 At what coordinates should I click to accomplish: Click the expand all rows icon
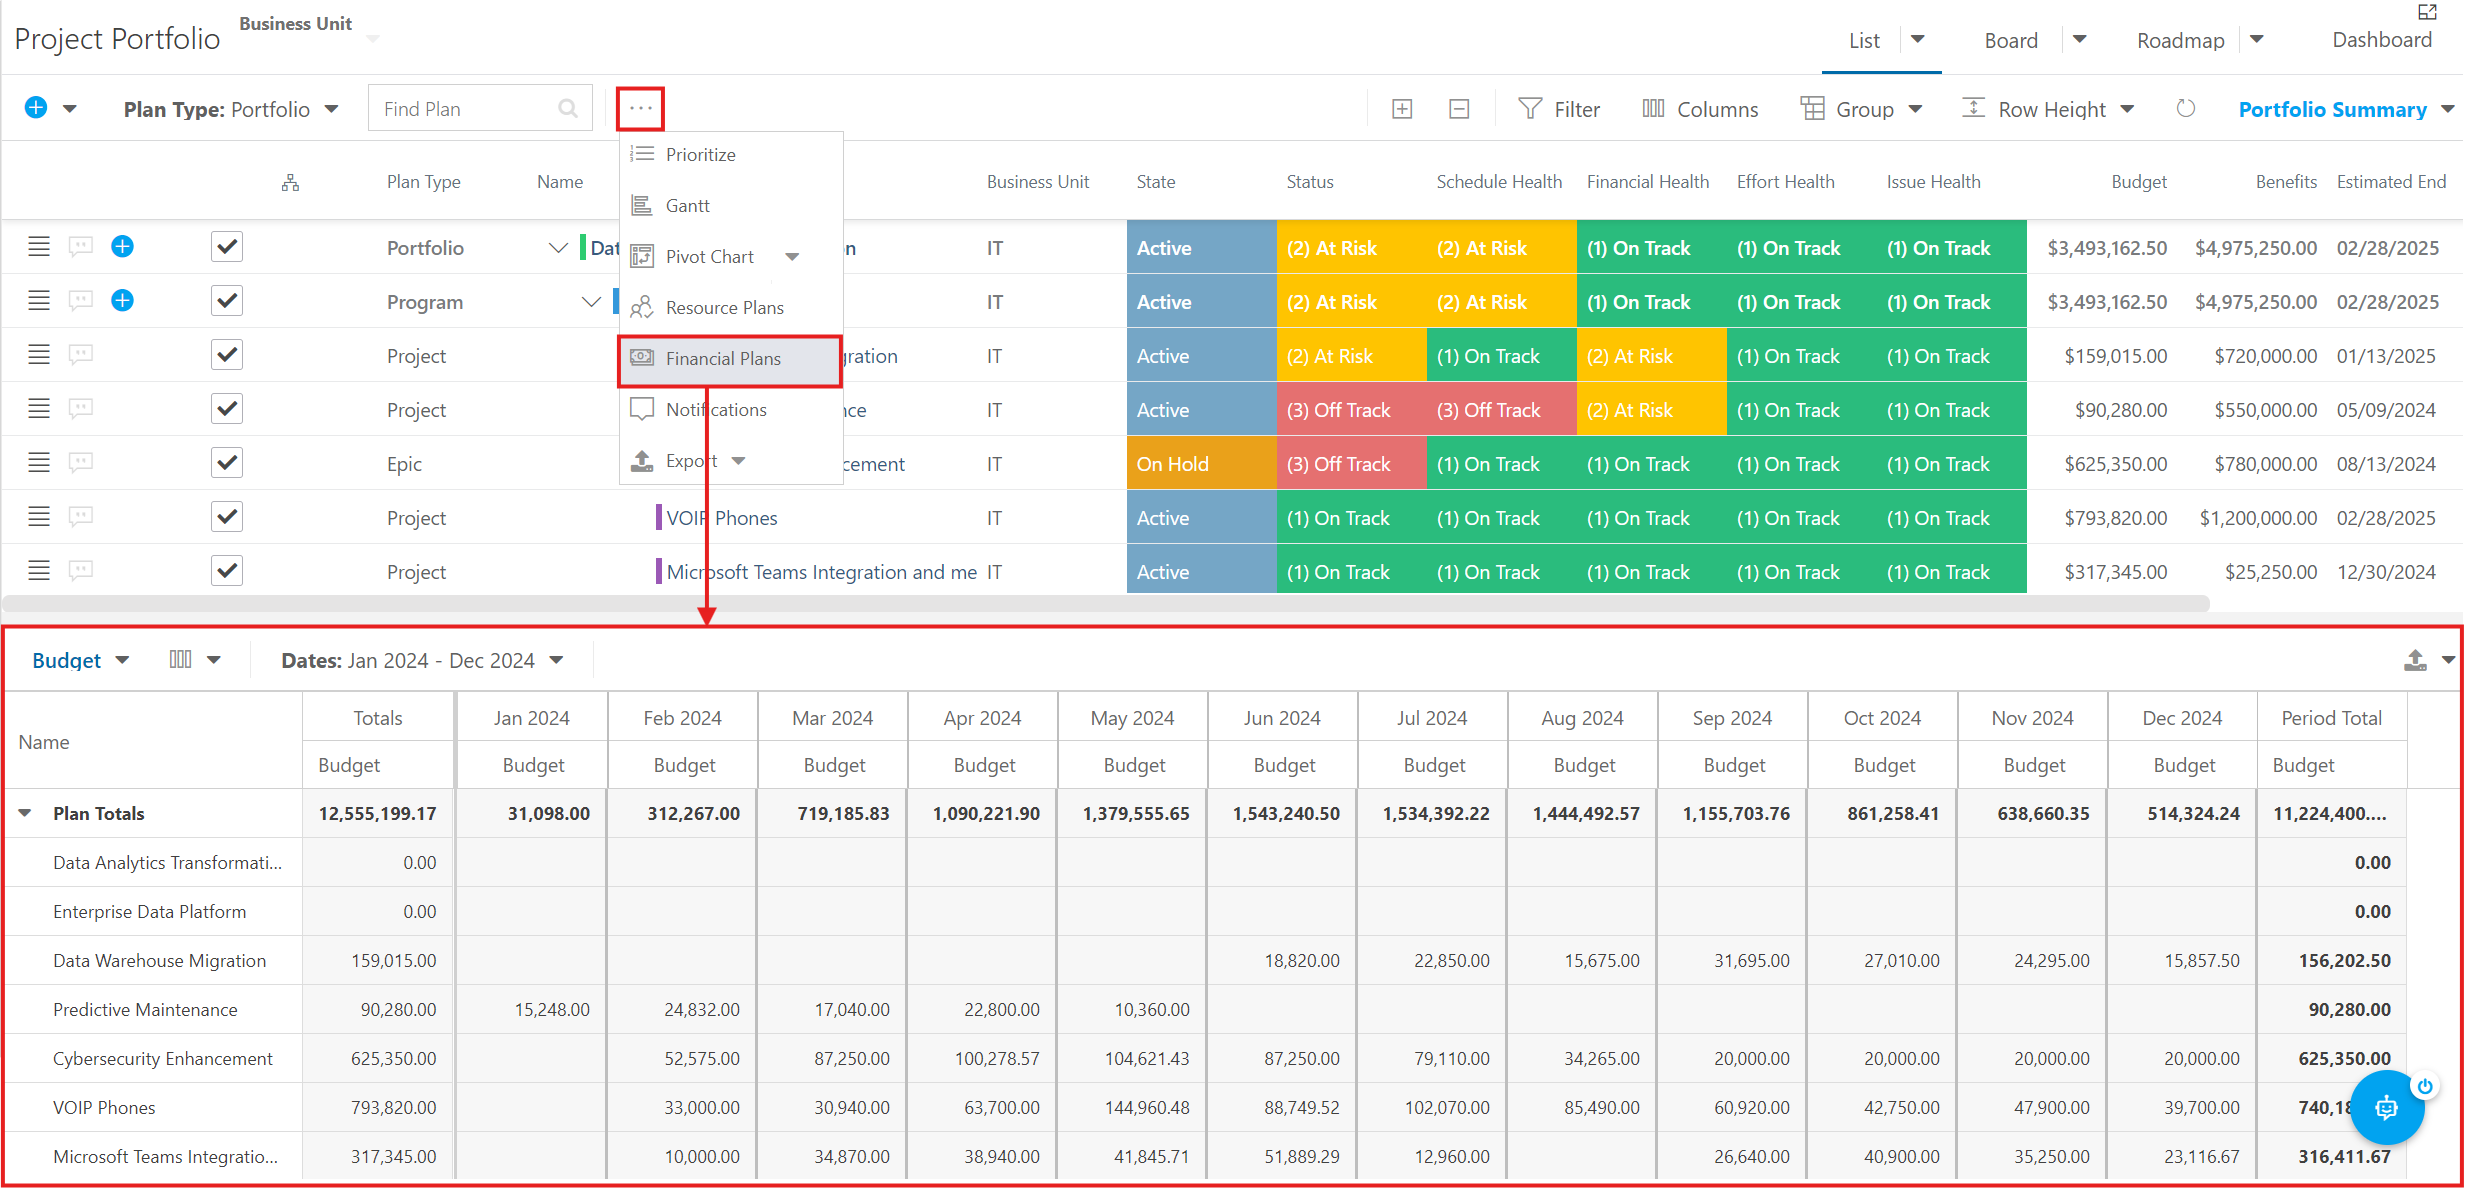click(x=1402, y=109)
